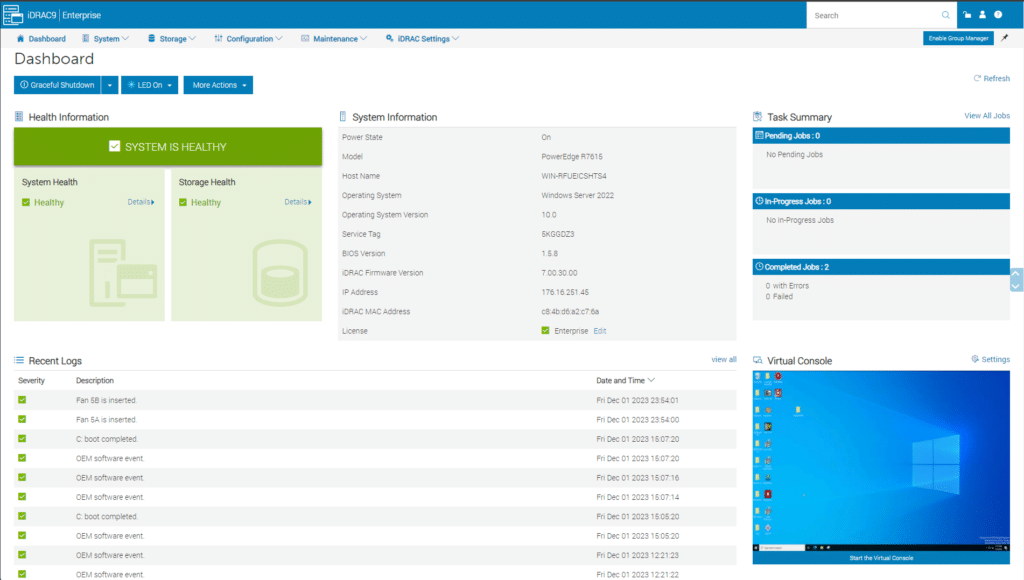The height and width of the screenshot is (580, 1024).
Task: Click the search magnifier icon
Action: (x=946, y=16)
